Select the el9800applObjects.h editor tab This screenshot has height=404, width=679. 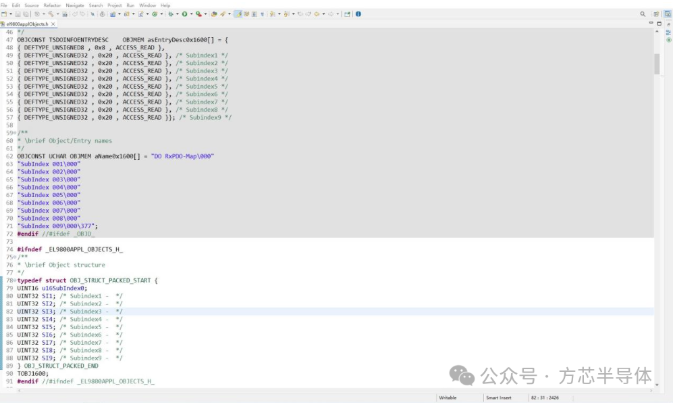tap(27, 24)
